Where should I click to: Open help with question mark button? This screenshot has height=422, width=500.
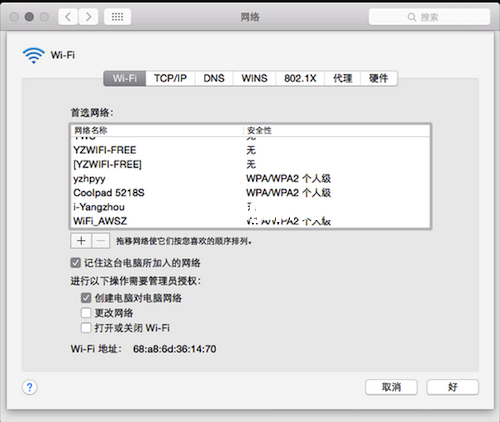pos(30,387)
